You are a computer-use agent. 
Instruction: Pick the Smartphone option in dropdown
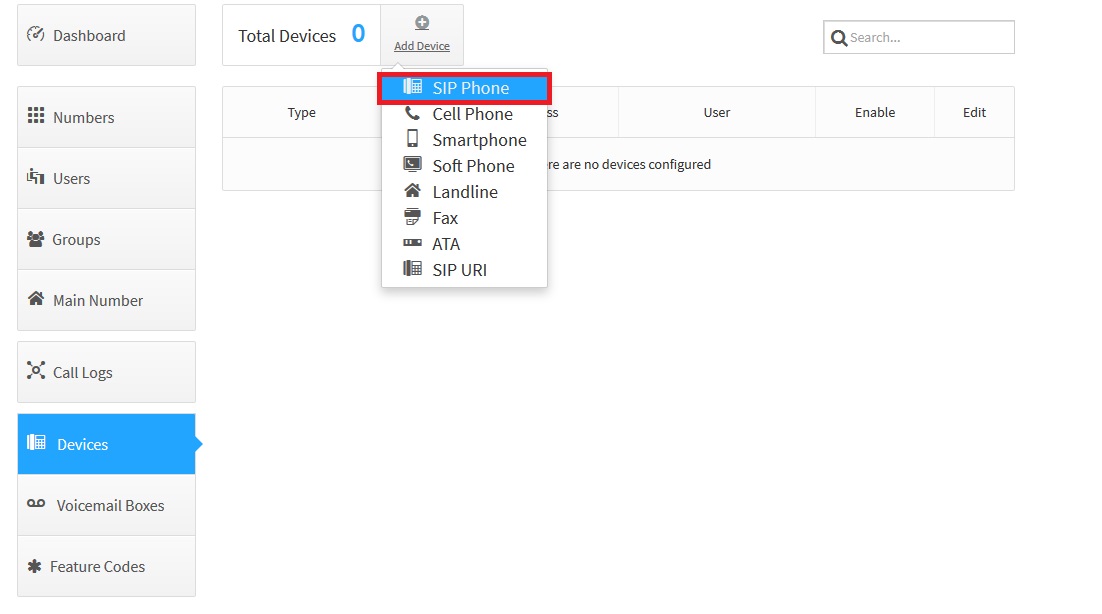tap(478, 140)
